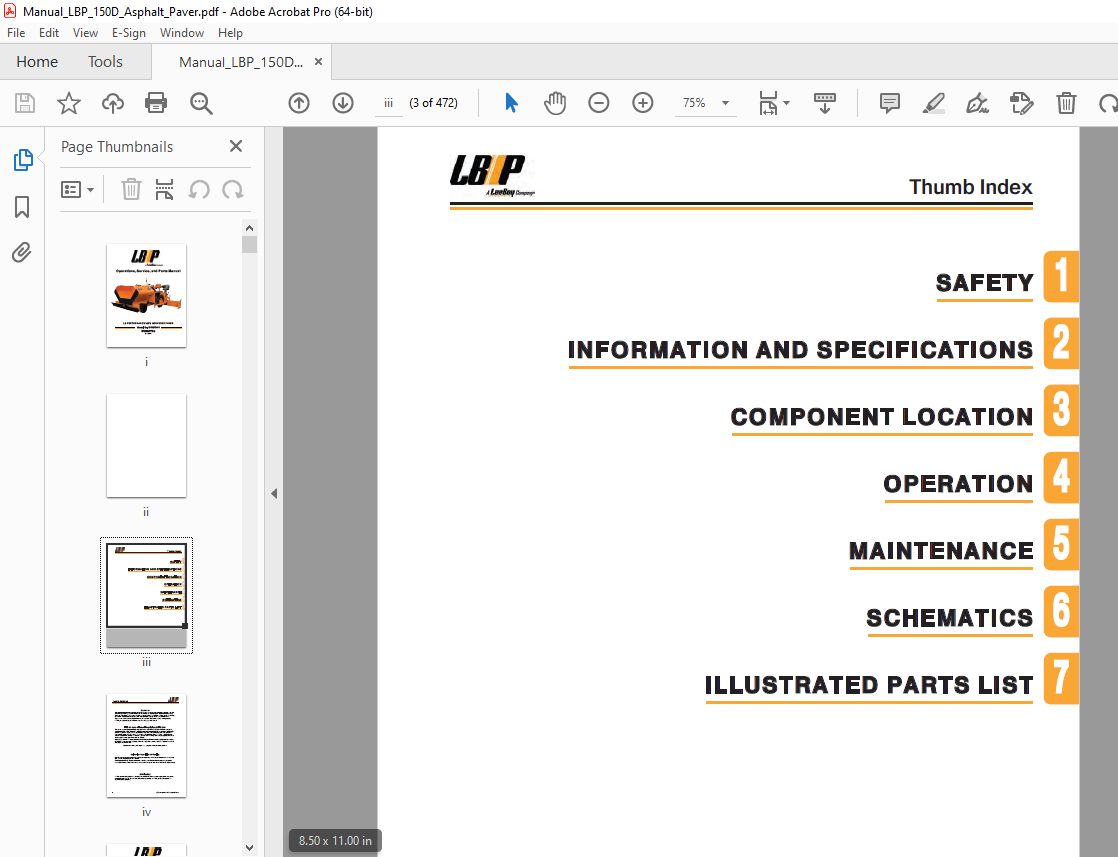Click INFORMATION AND SPECIFICATIONS index entry

coord(800,350)
